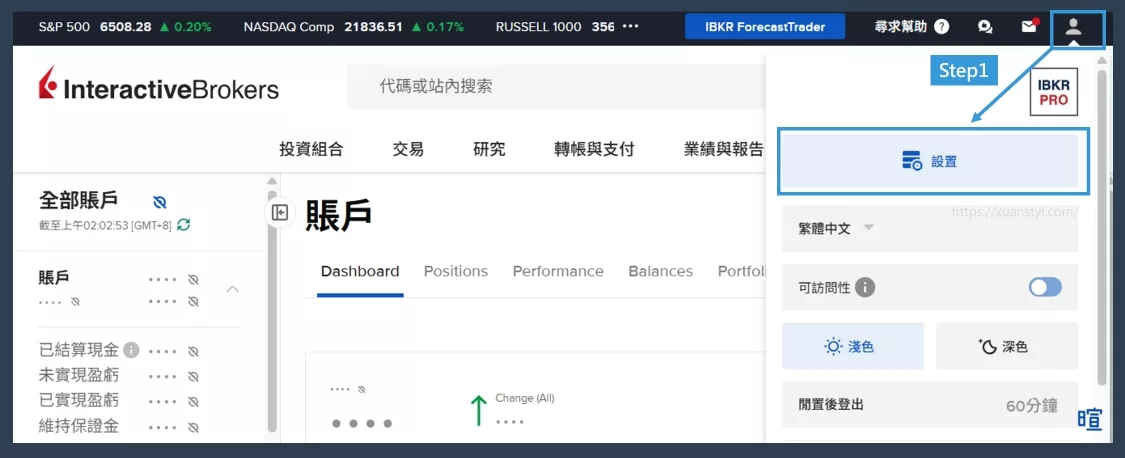The height and width of the screenshot is (458, 1125).
Task: Click info icon beside 已結算現金
Action: pyautogui.click(x=131, y=350)
